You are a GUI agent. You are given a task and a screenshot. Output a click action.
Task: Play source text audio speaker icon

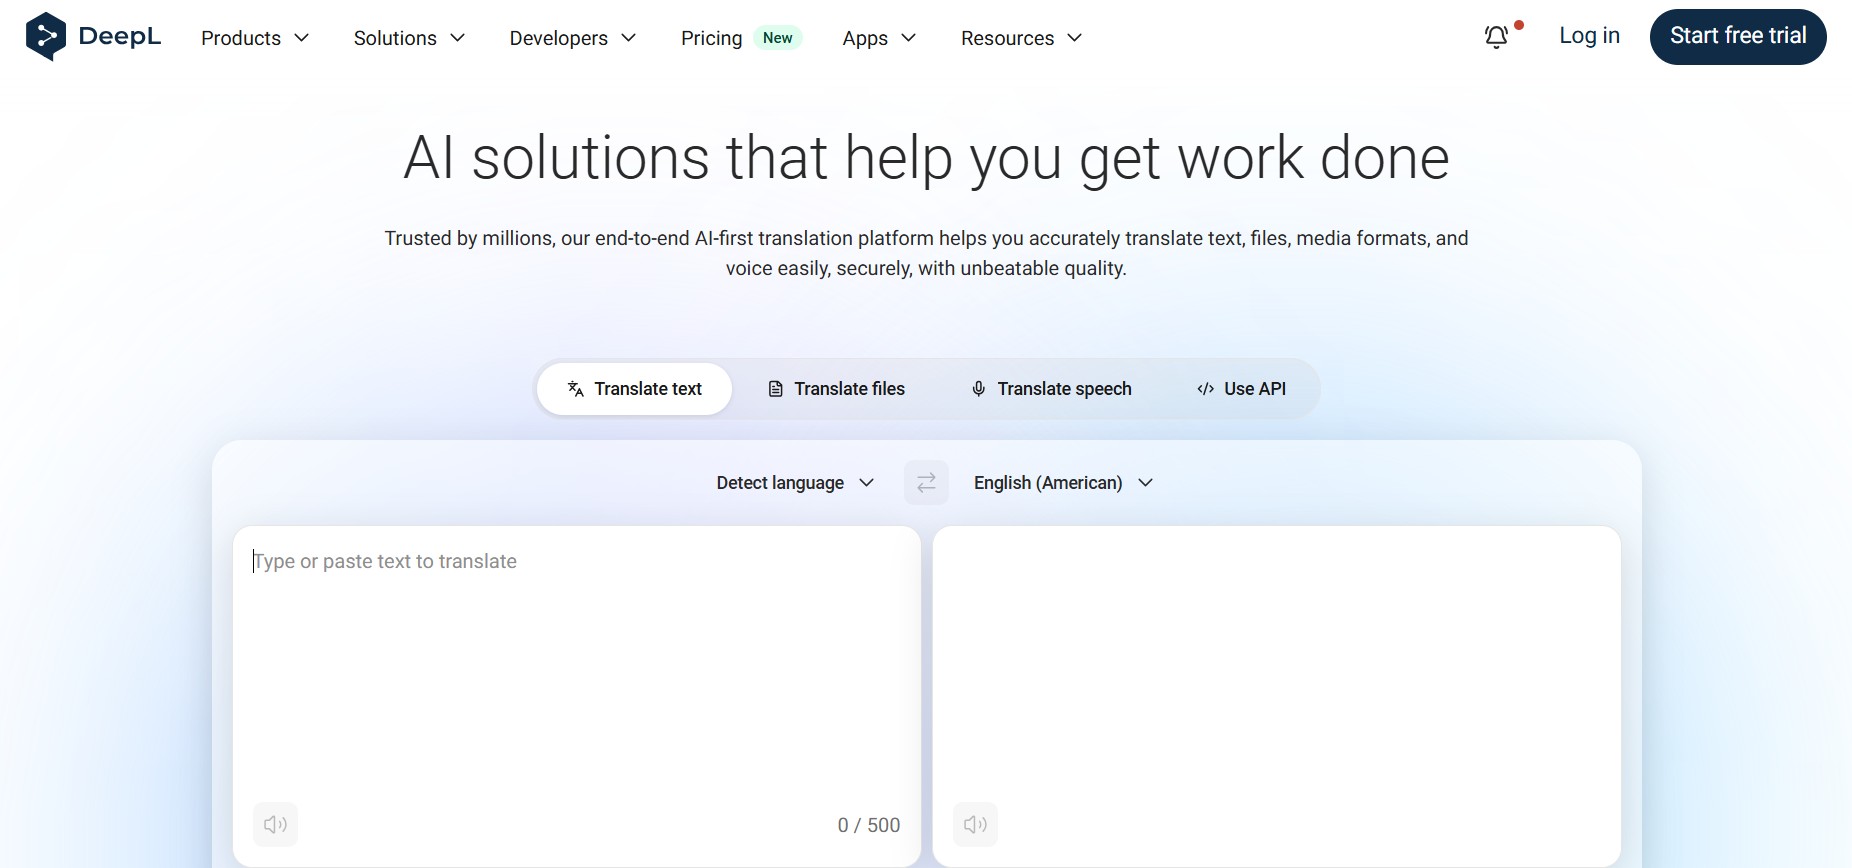tap(276, 824)
